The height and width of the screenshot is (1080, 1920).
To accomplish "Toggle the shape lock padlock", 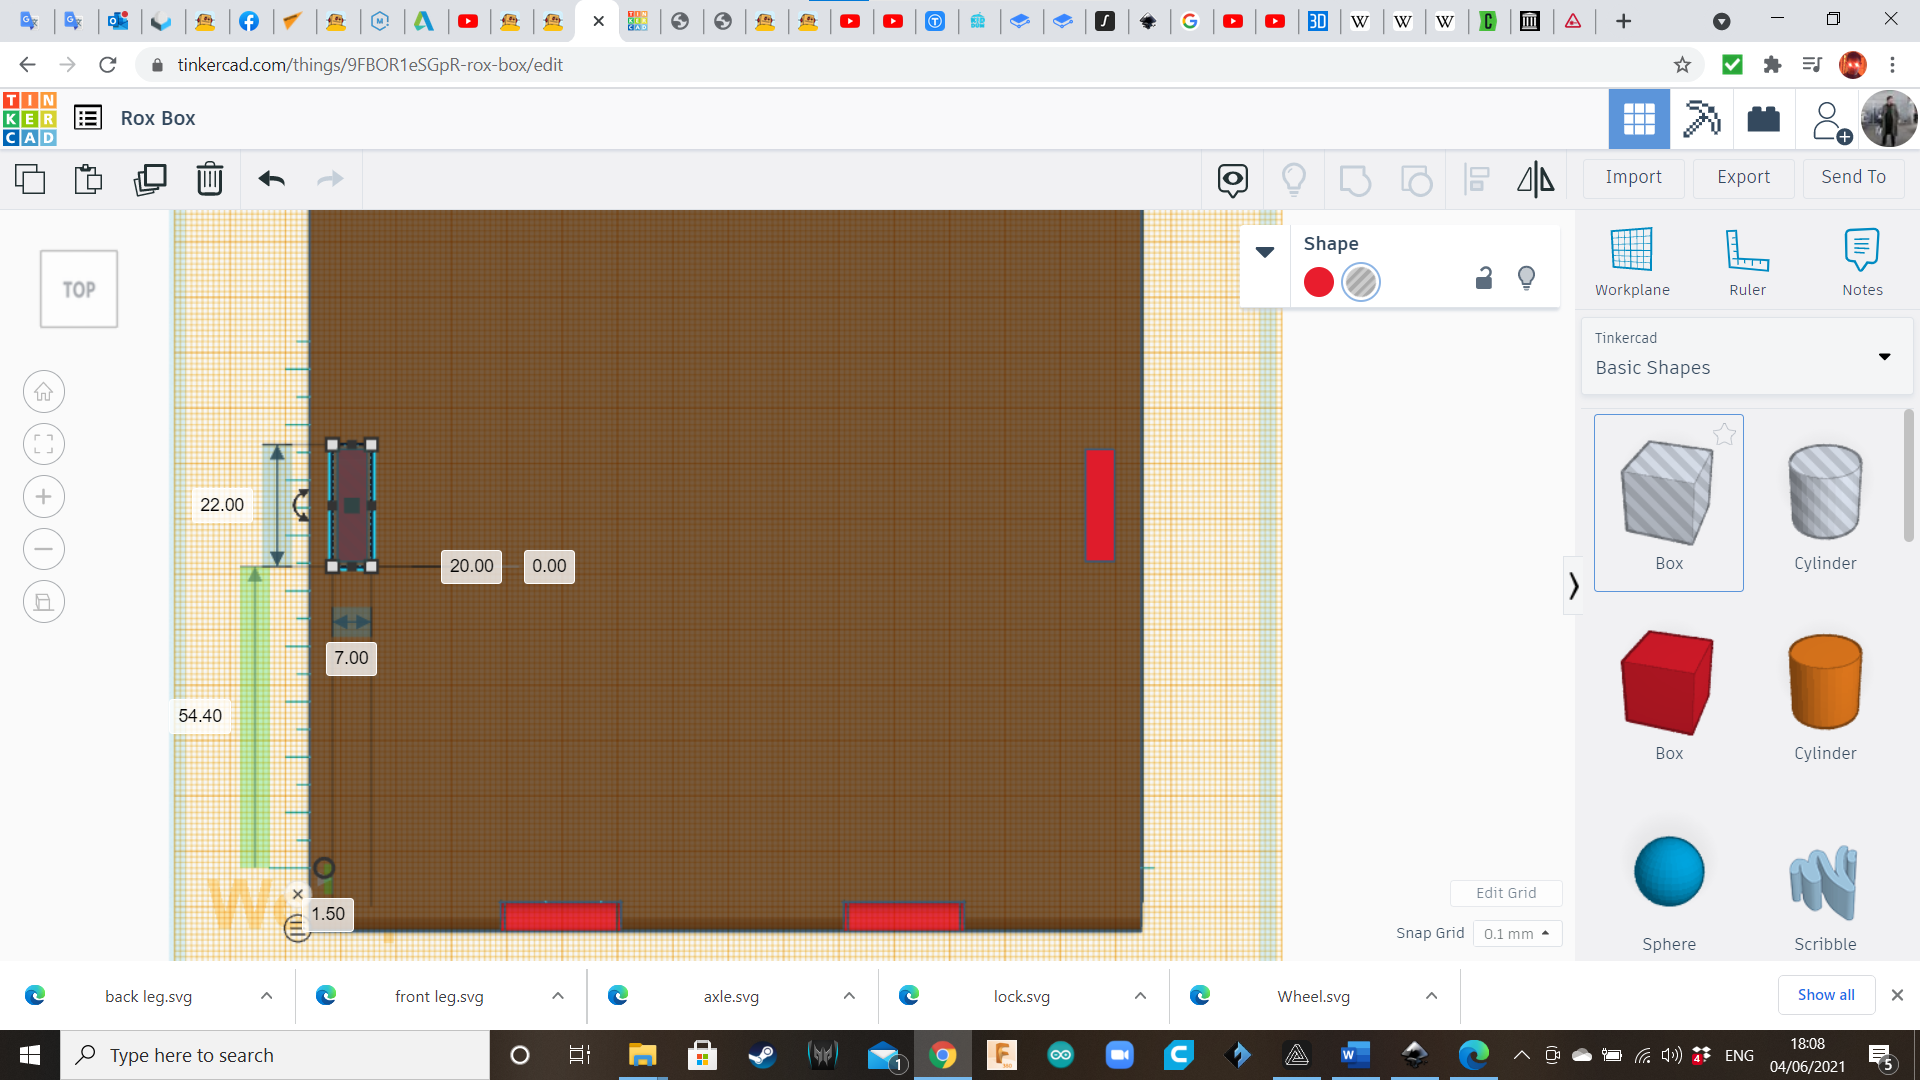I will [x=1484, y=279].
